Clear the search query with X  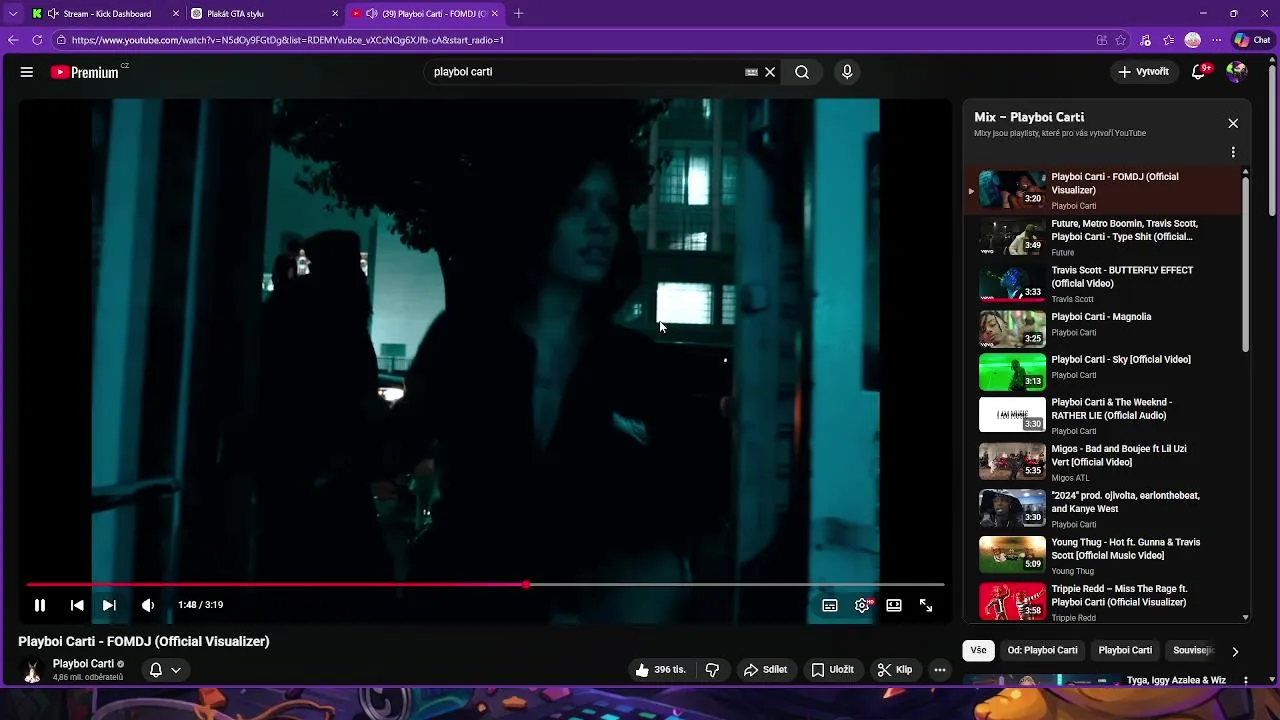click(x=770, y=72)
